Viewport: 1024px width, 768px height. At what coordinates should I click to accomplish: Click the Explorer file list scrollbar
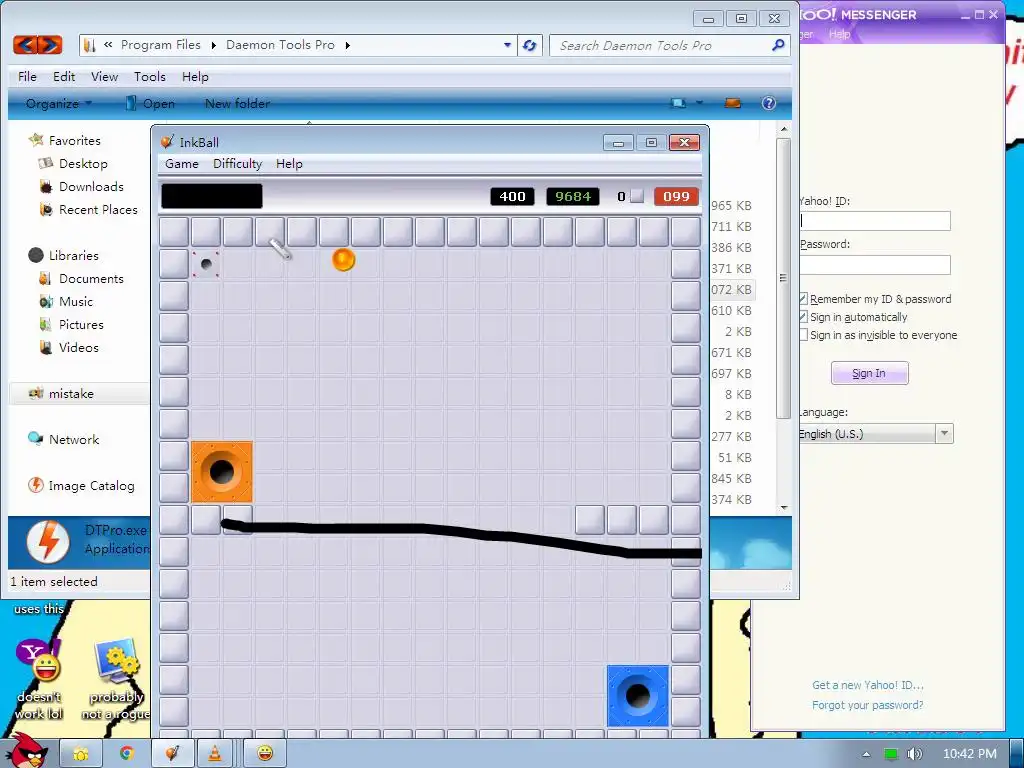pyautogui.click(x=784, y=278)
